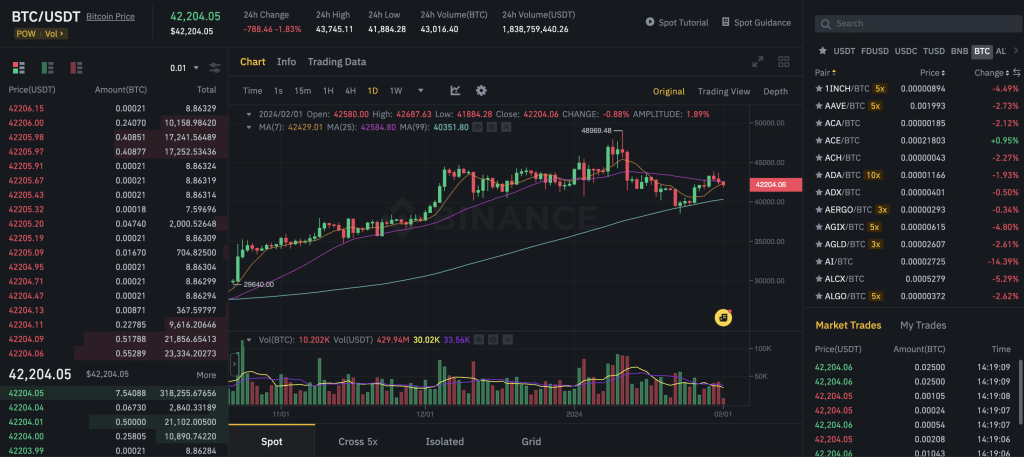Add ADA/BTC to favorites

click(x=819, y=175)
